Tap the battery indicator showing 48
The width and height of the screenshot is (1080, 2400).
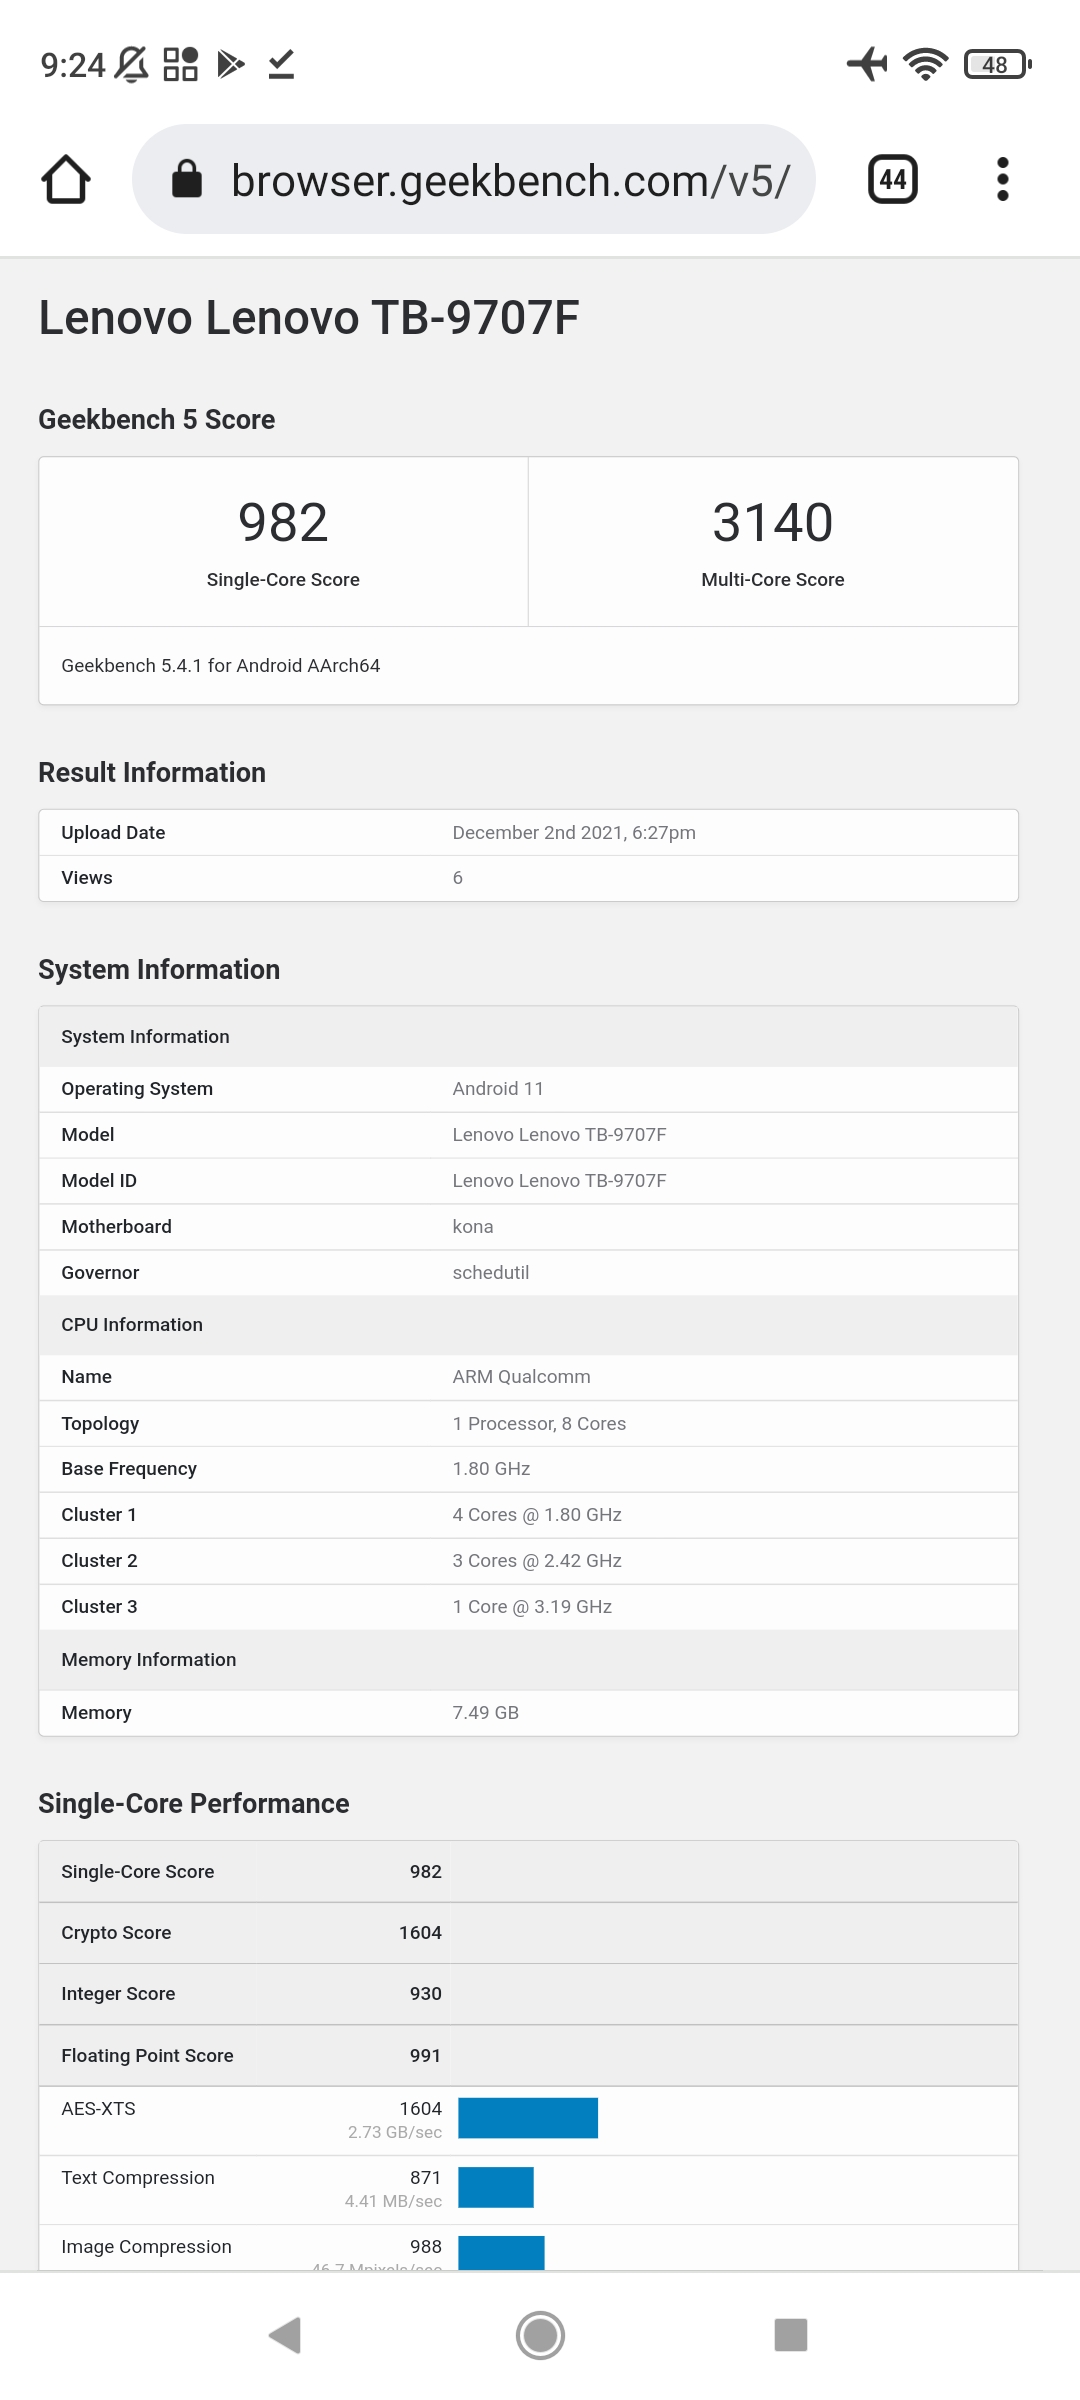click(x=996, y=65)
